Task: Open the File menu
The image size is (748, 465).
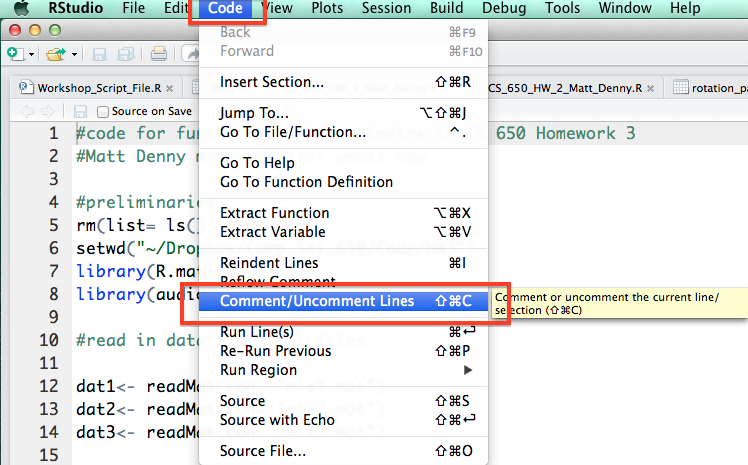Action: (x=134, y=8)
